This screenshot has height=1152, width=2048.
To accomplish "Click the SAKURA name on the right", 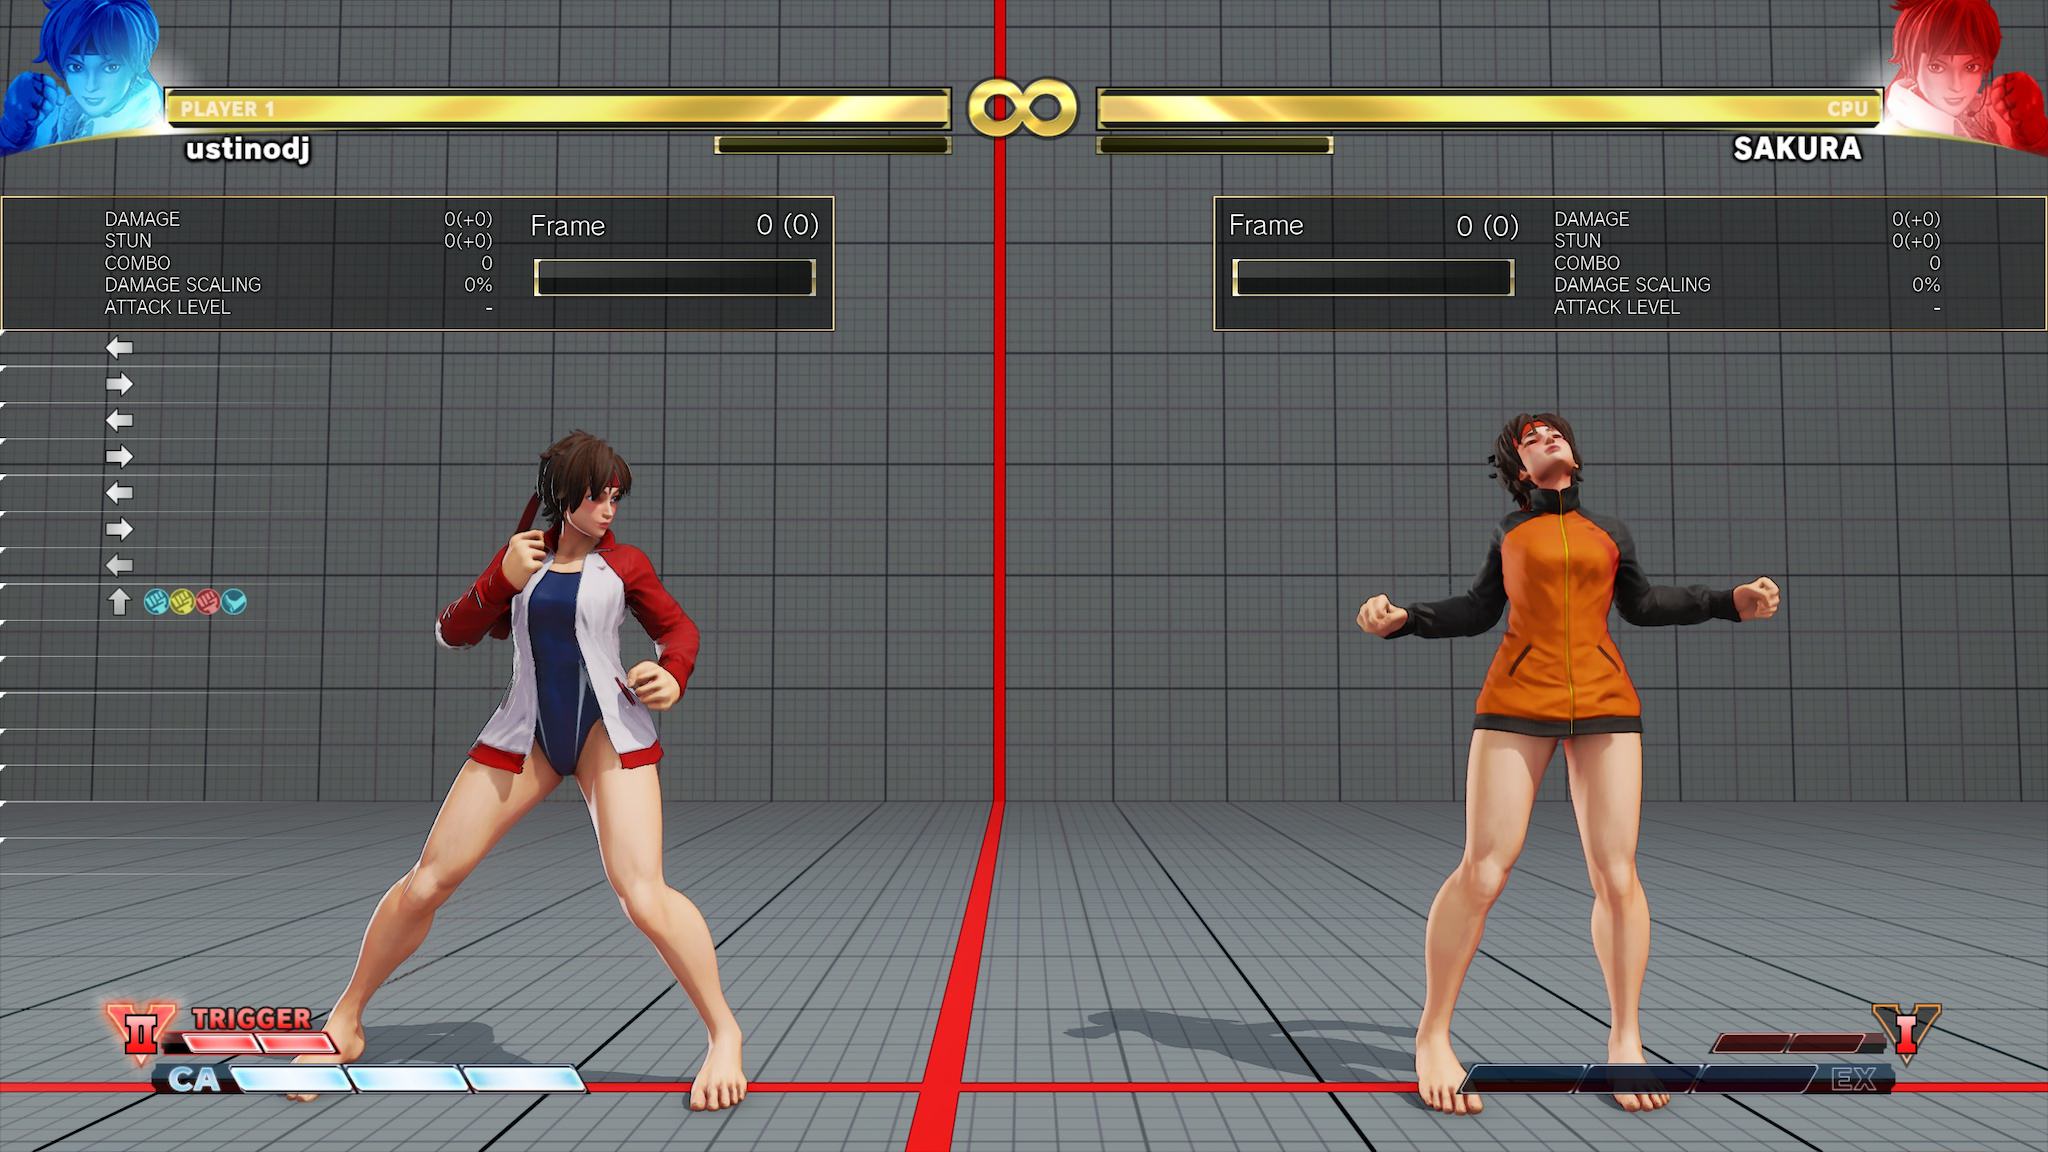I will click(x=1797, y=149).
